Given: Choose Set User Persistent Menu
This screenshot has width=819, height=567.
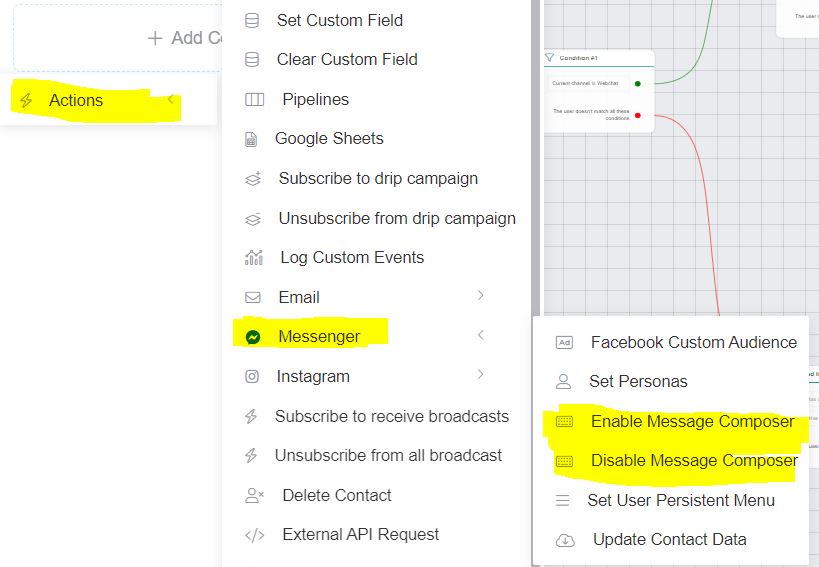Looking at the screenshot, I should tap(680, 500).
